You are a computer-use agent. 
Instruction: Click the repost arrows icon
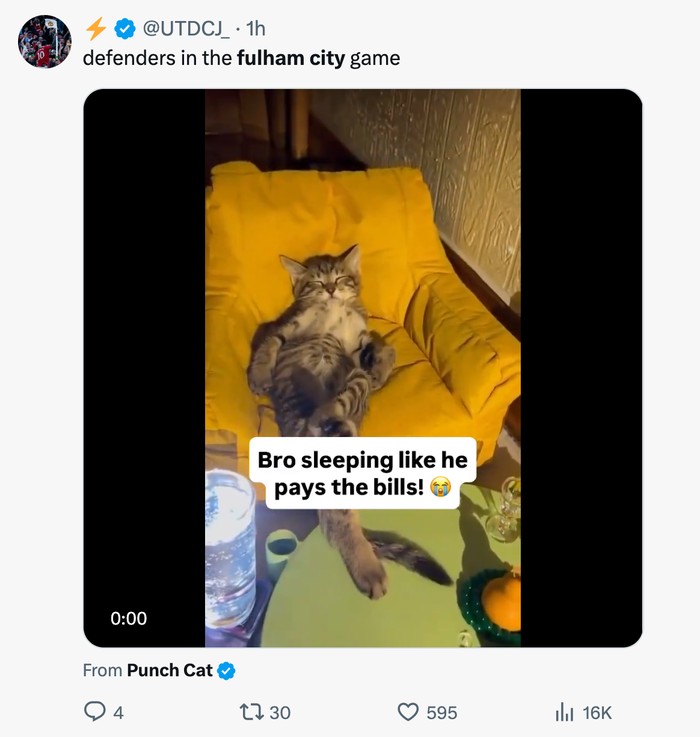(x=251, y=712)
